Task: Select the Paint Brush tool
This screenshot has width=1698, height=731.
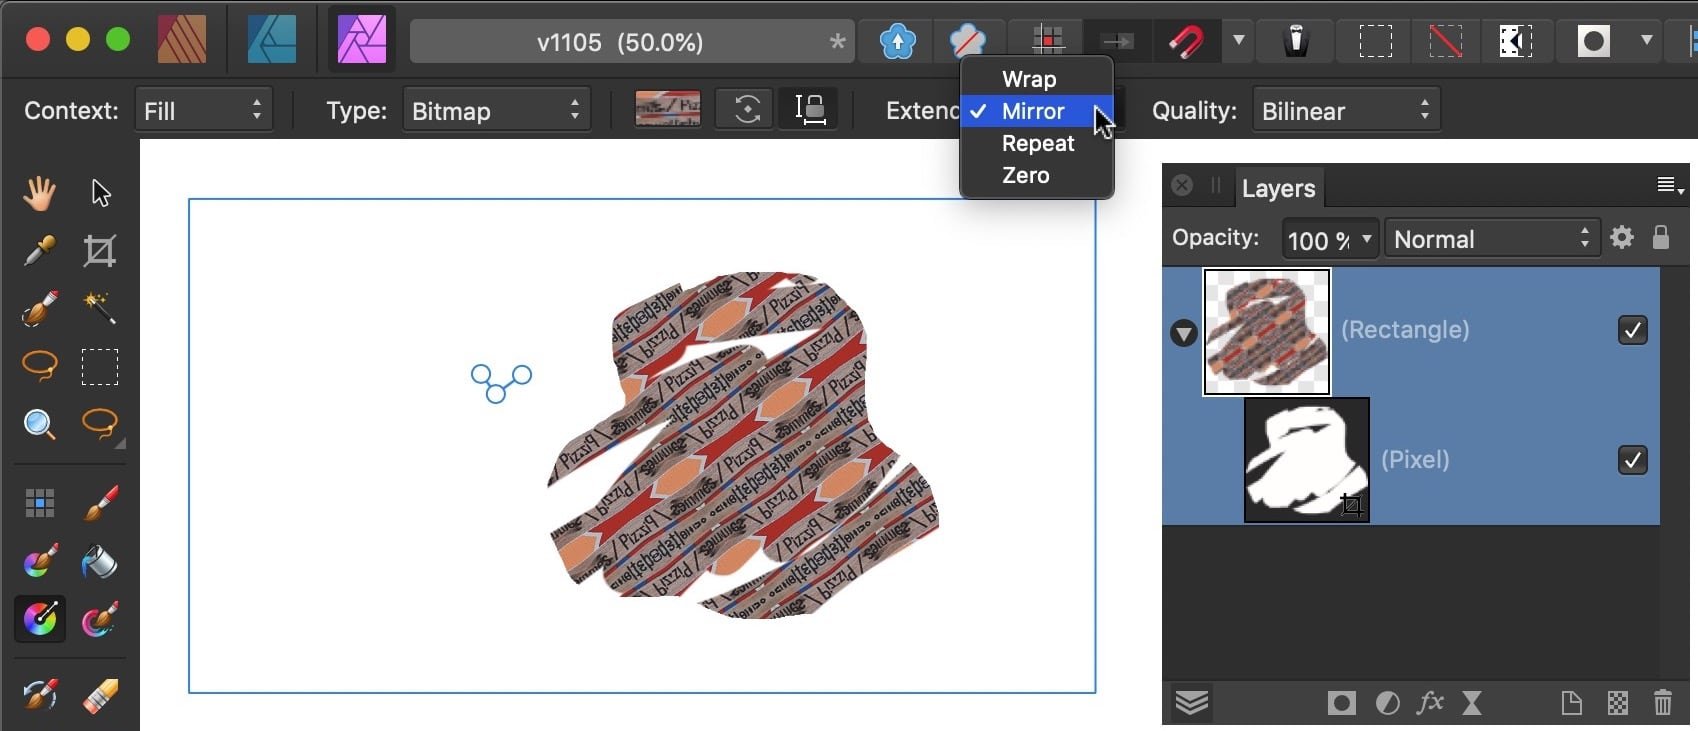Action: tap(99, 503)
